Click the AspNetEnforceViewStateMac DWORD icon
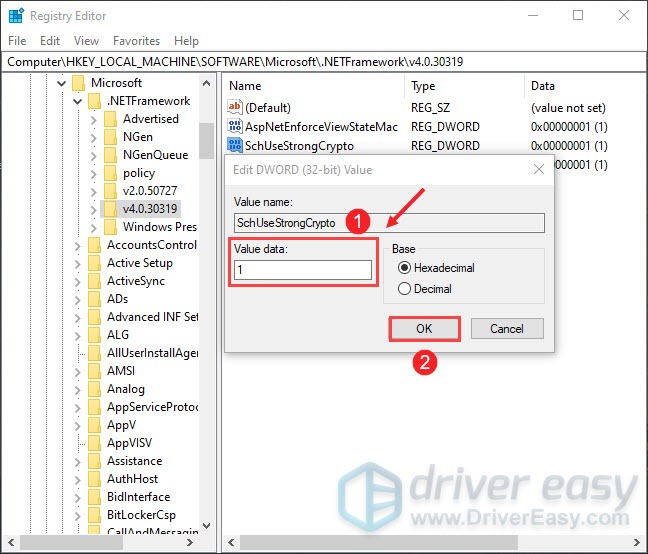 click(x=235, y=126)
